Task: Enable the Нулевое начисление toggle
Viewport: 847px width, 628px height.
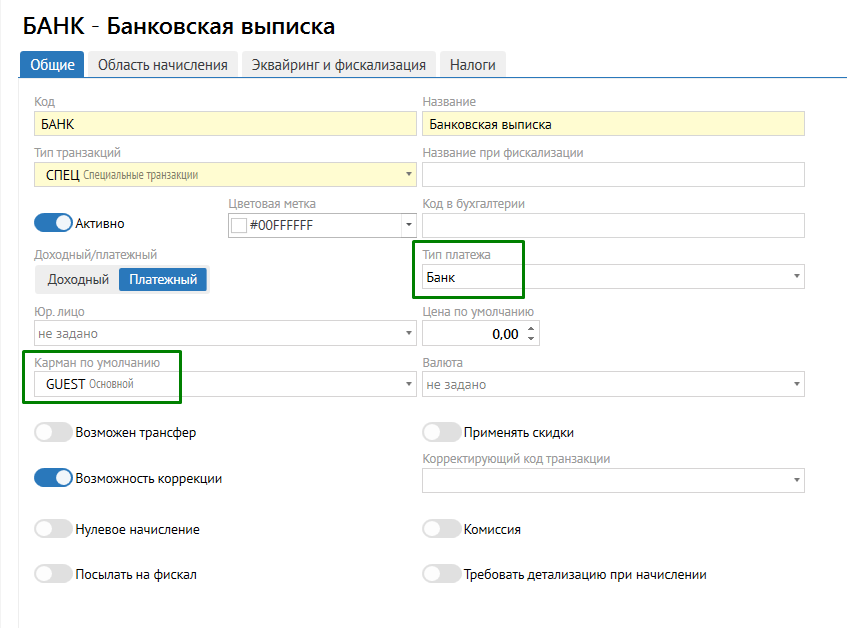Action: (54, 529)
